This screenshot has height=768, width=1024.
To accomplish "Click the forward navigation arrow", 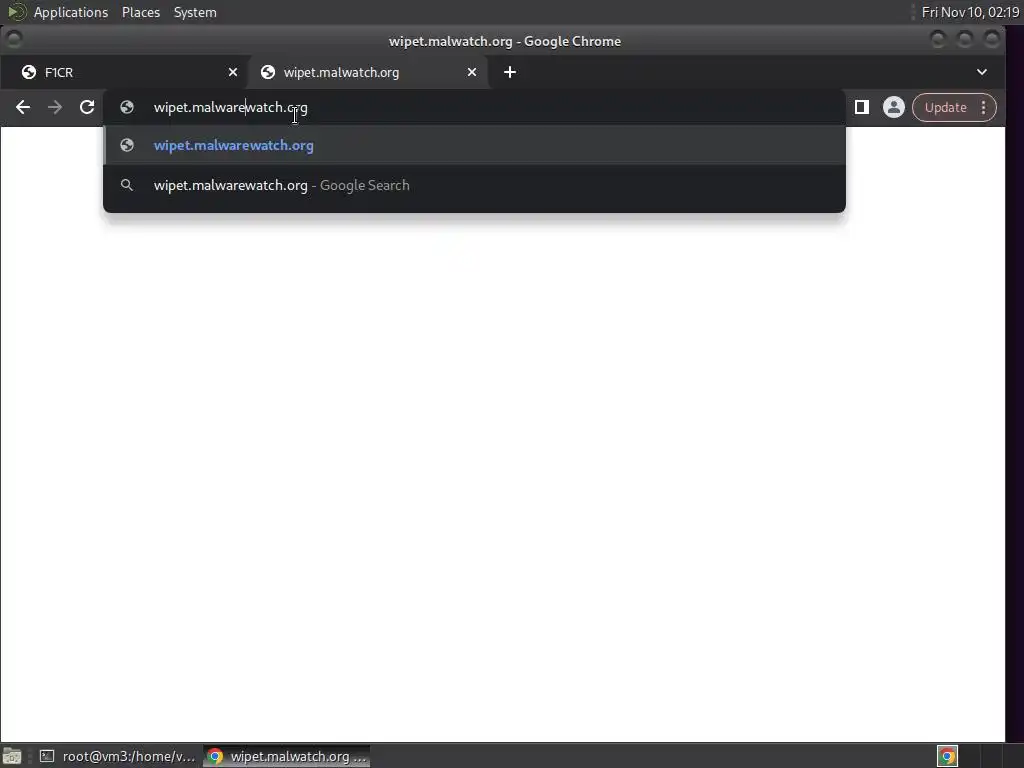I will (55, 107).
